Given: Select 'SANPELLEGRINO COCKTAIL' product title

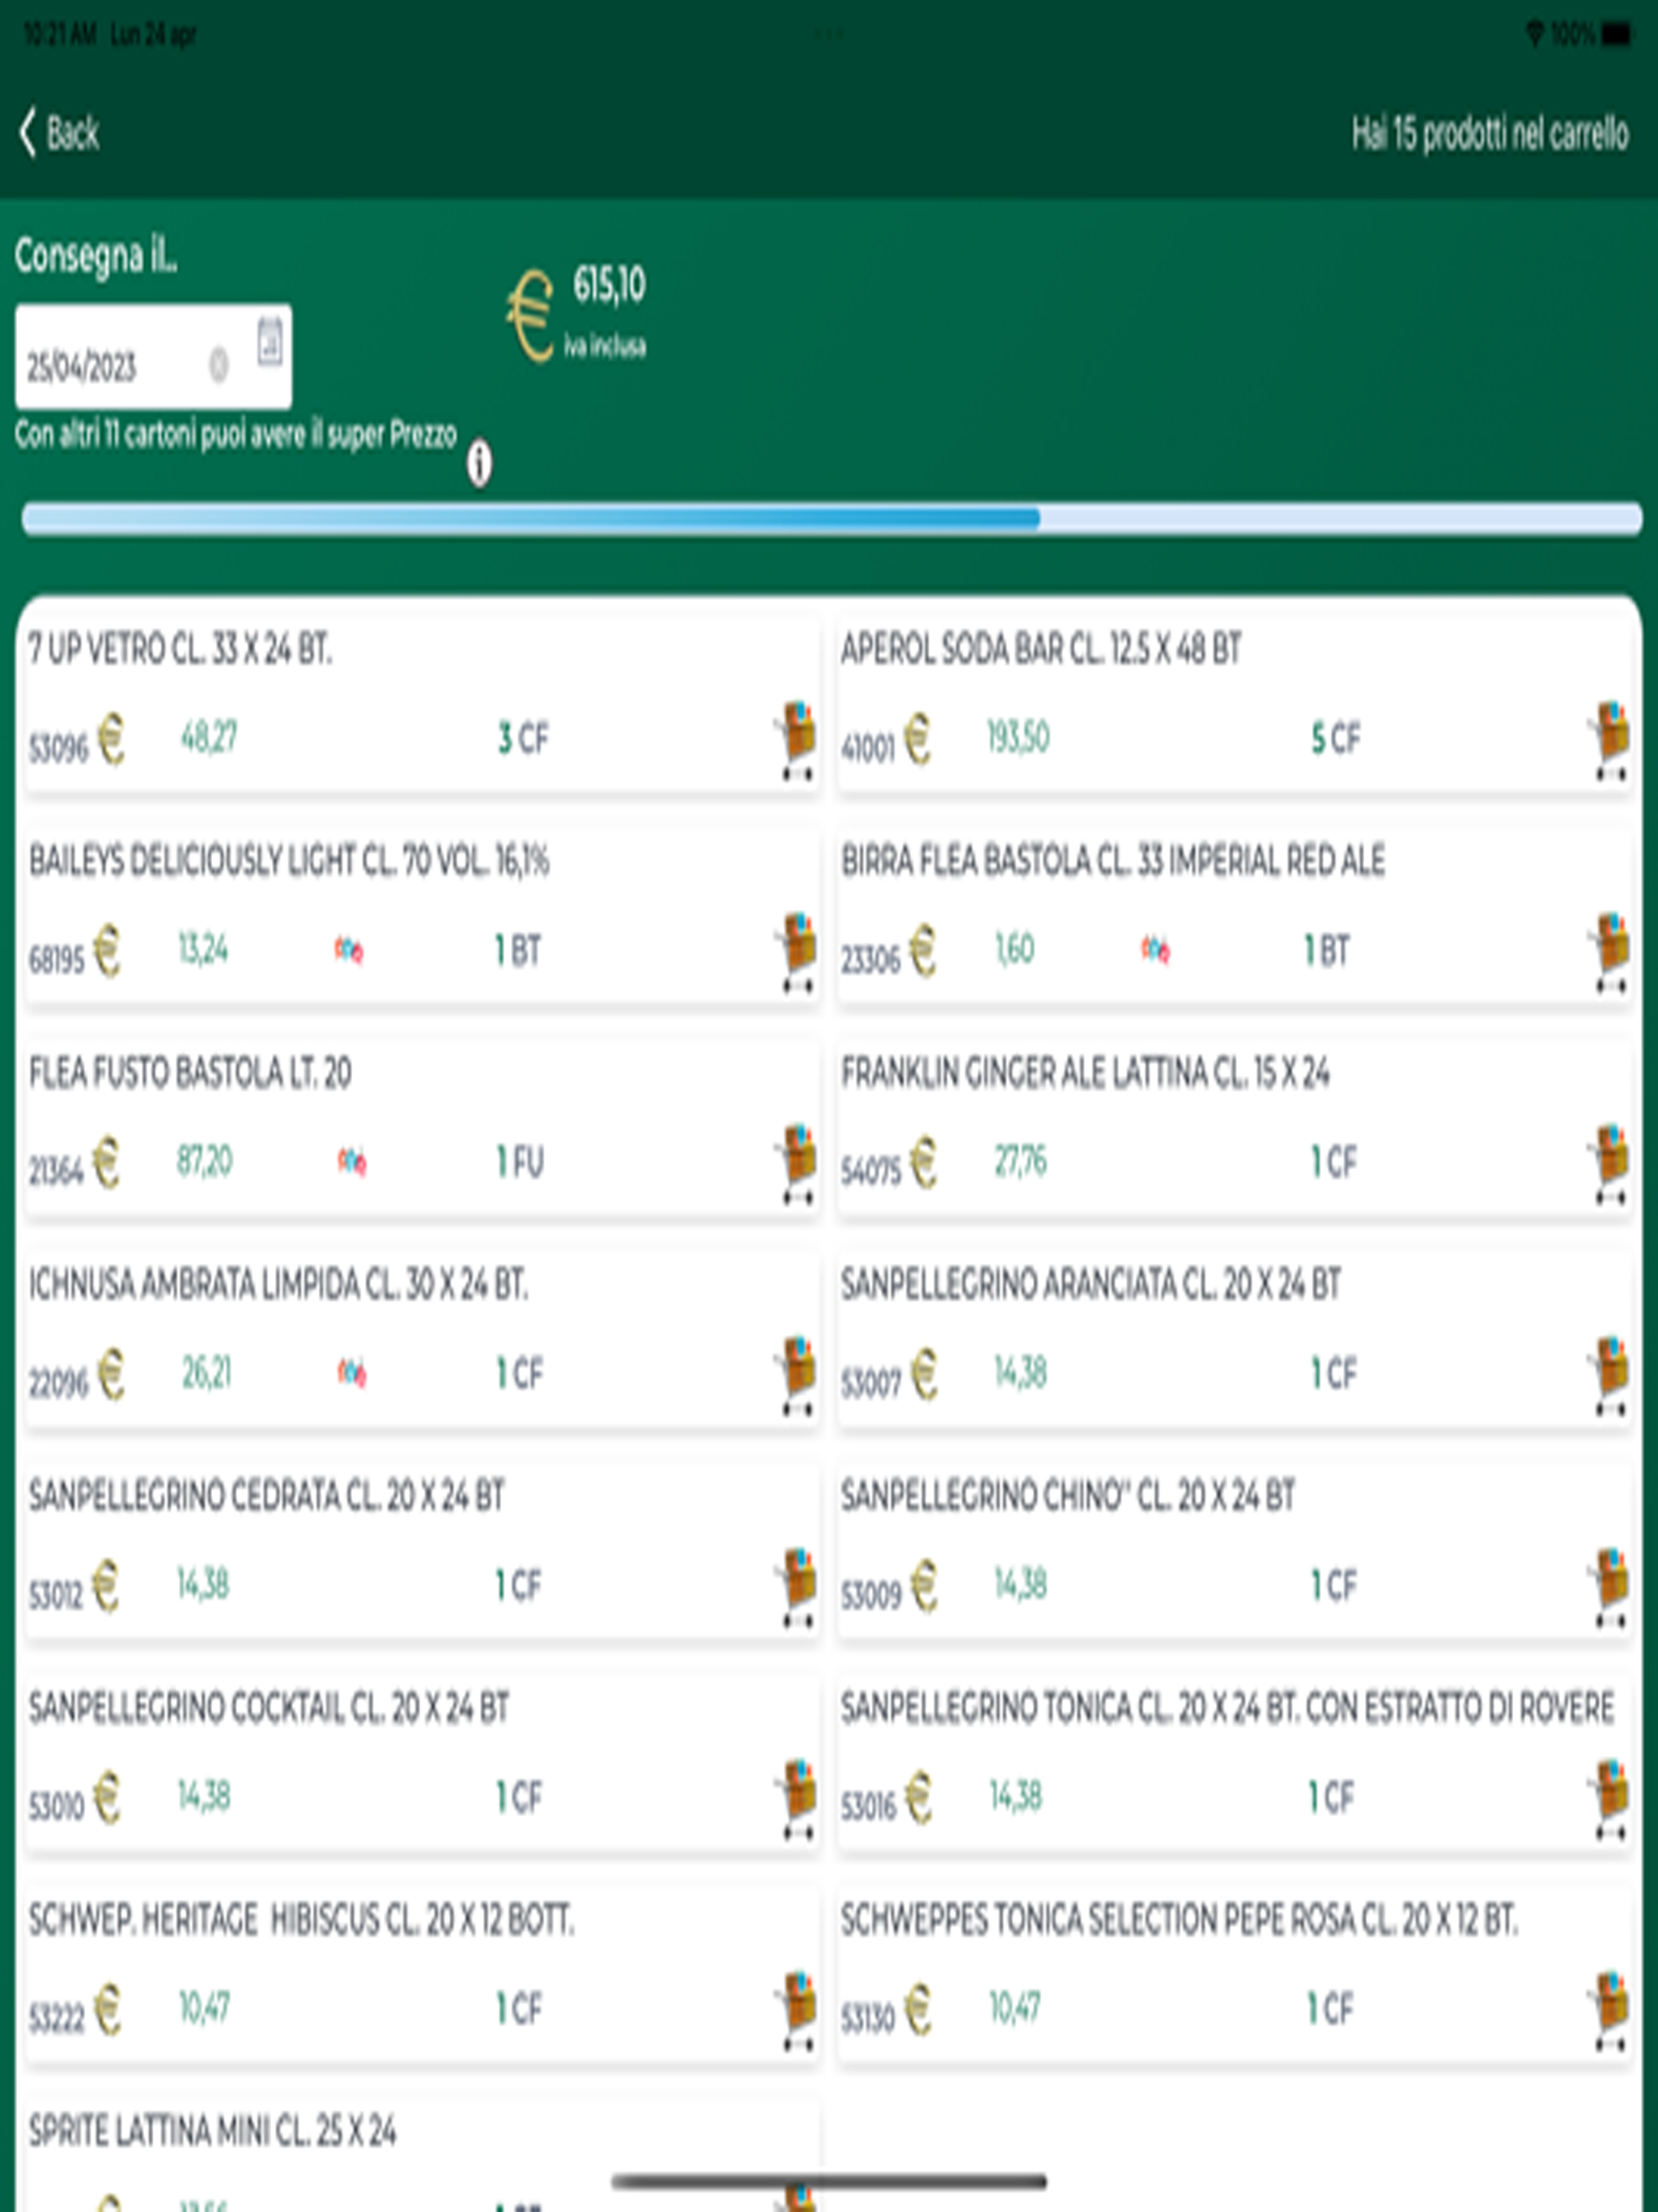Looking at the screenshot, I should click(x=268, y=1709).
